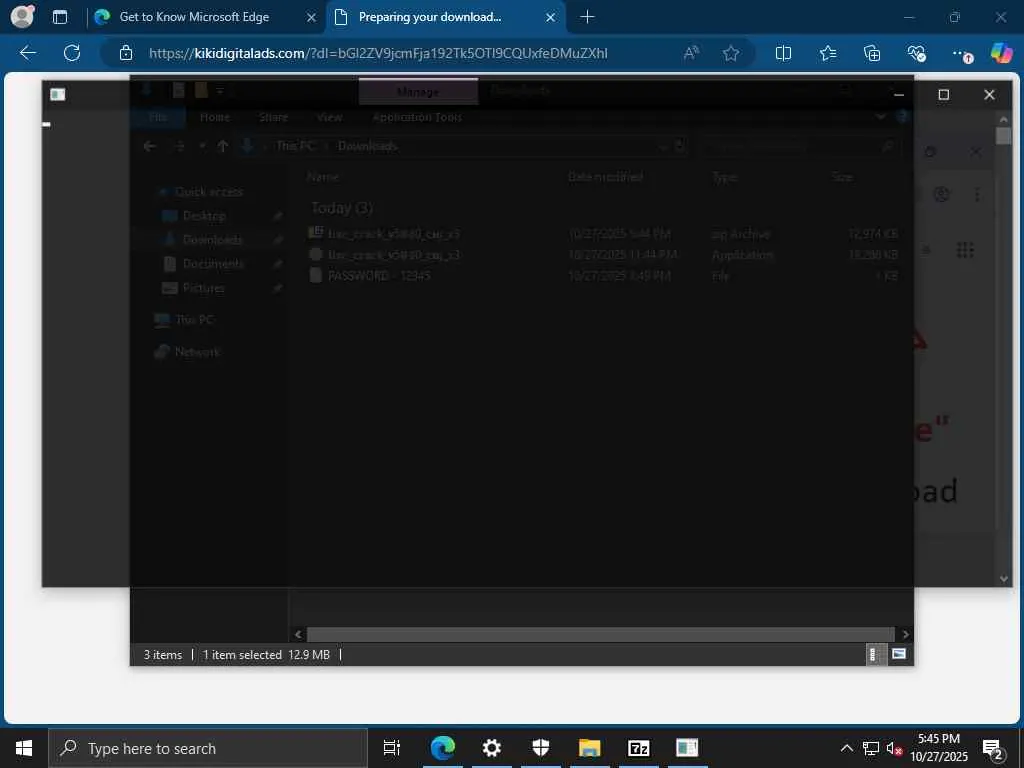Open Settings gear from the taskbar
This screenshot has width=1024, height=768.
pyautogui.click(x=491, y=748)
